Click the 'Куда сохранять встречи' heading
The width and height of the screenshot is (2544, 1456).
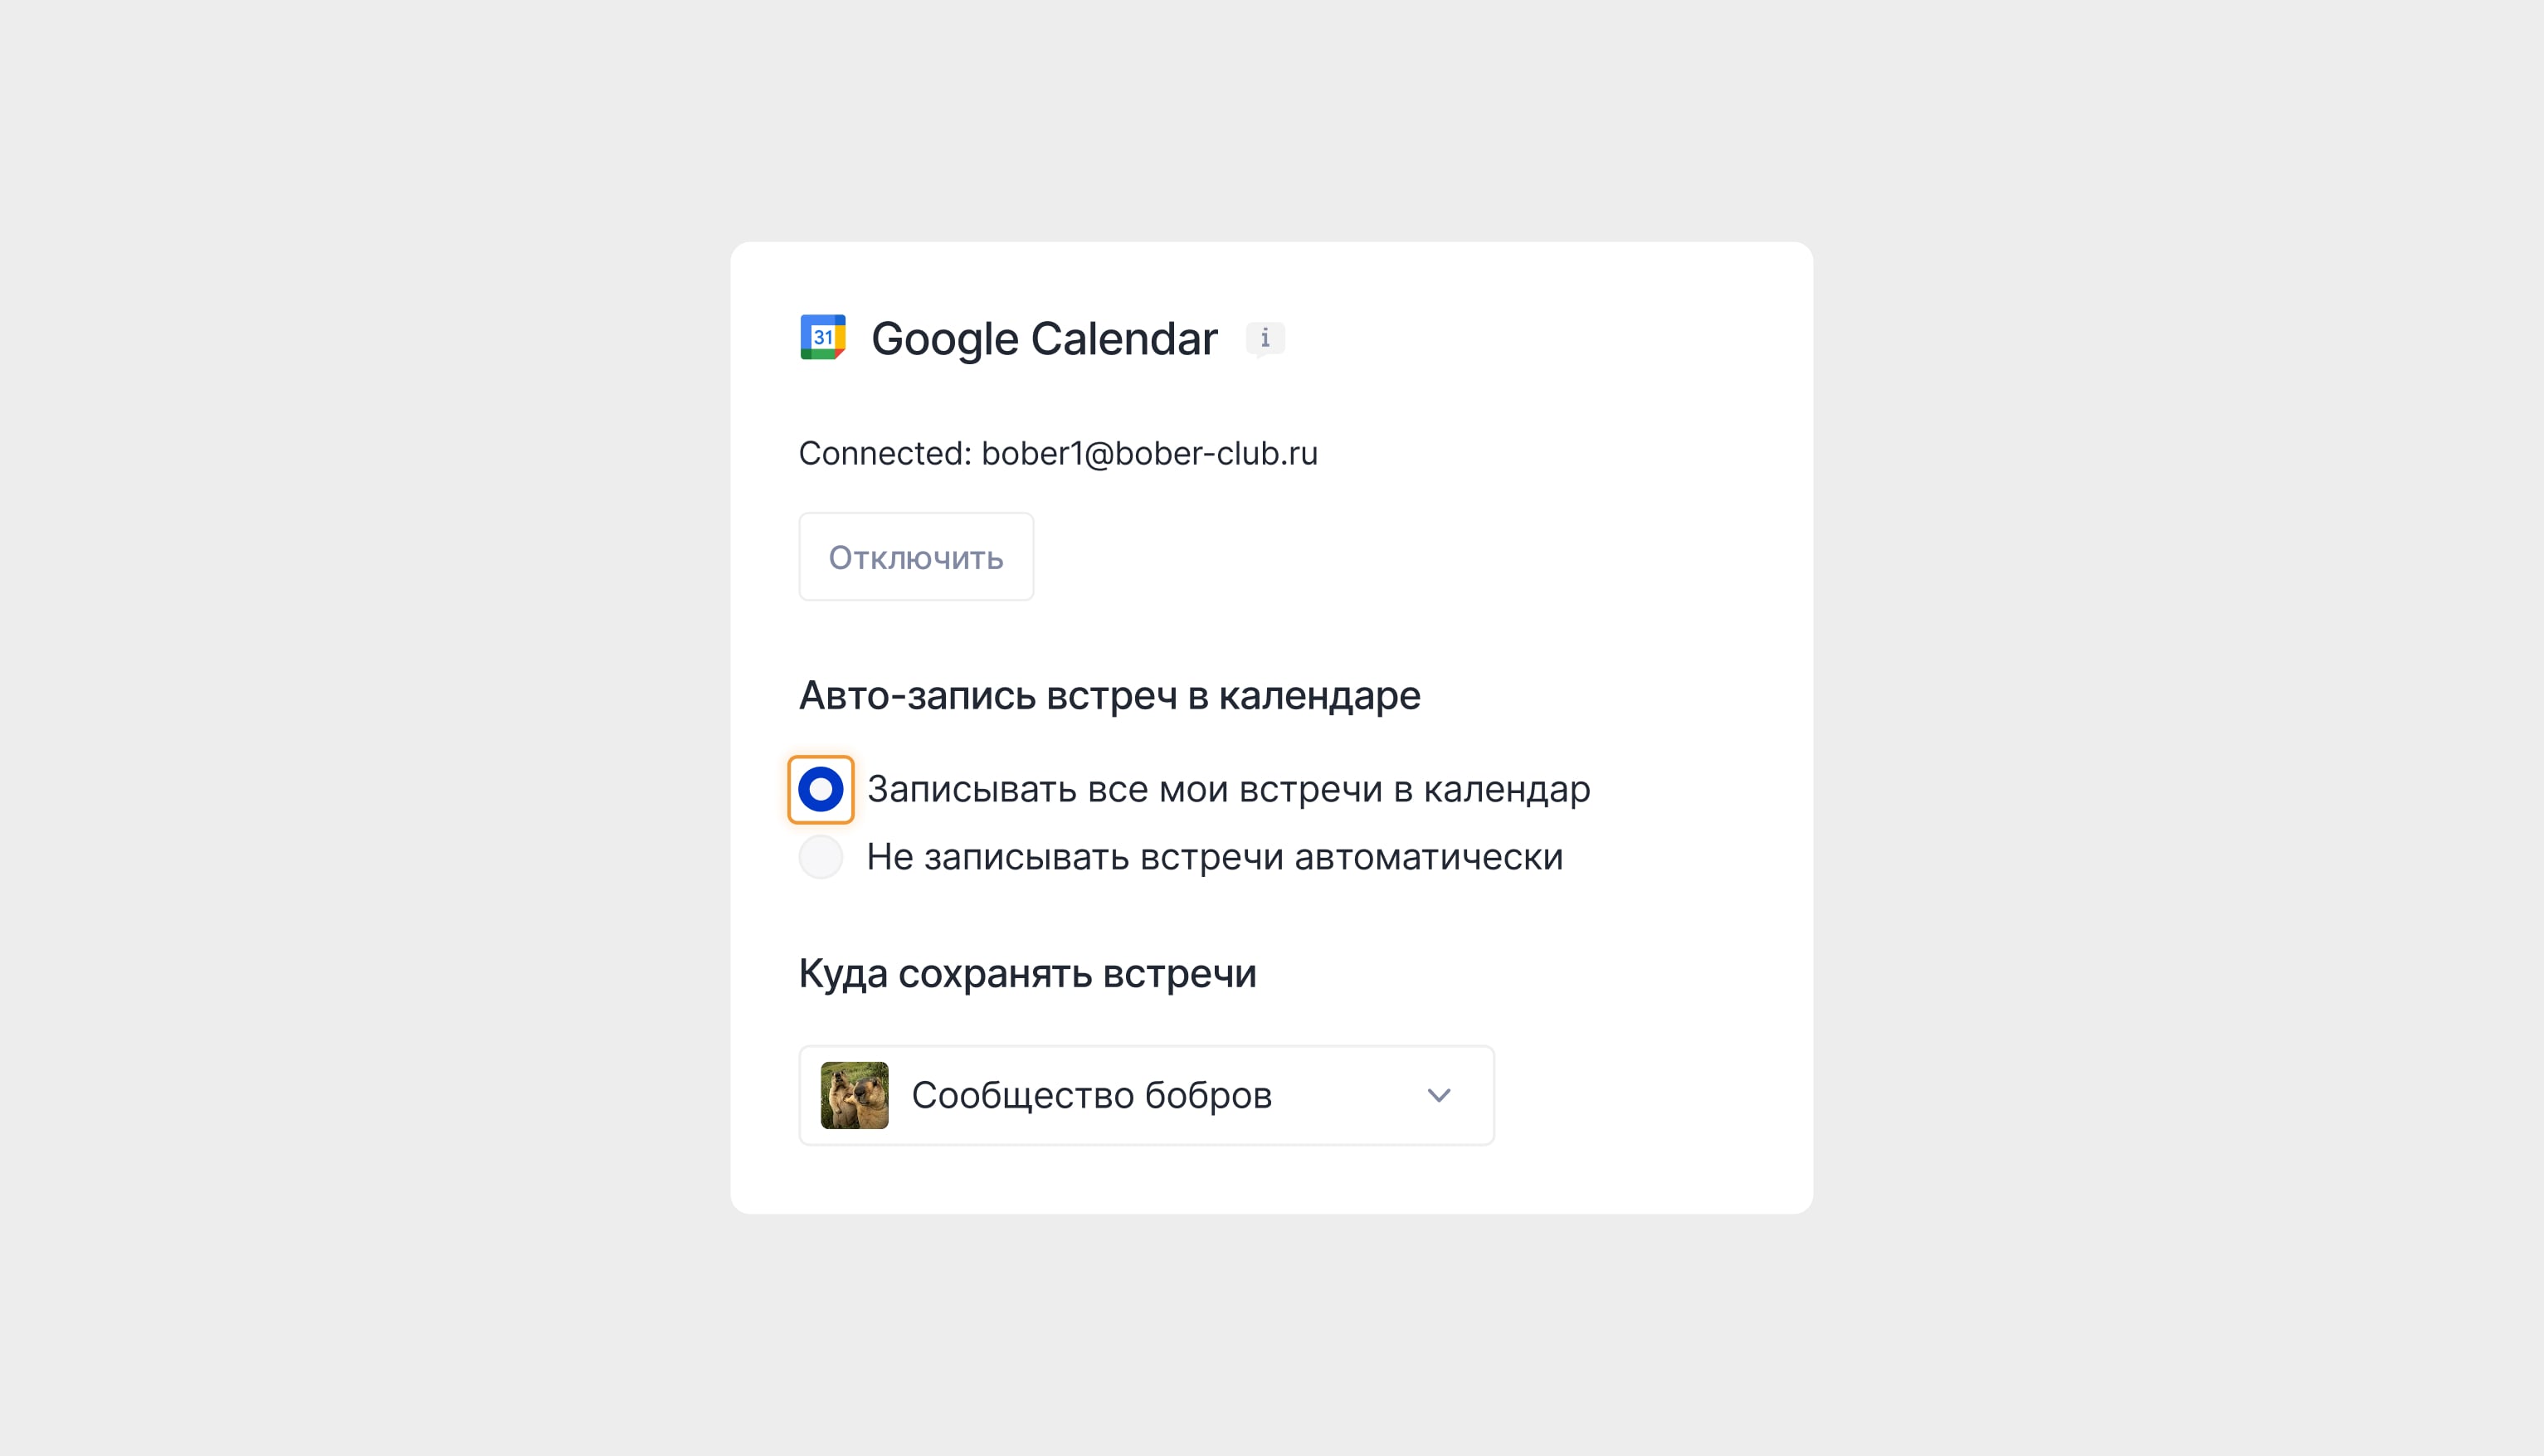[1027, 974]
